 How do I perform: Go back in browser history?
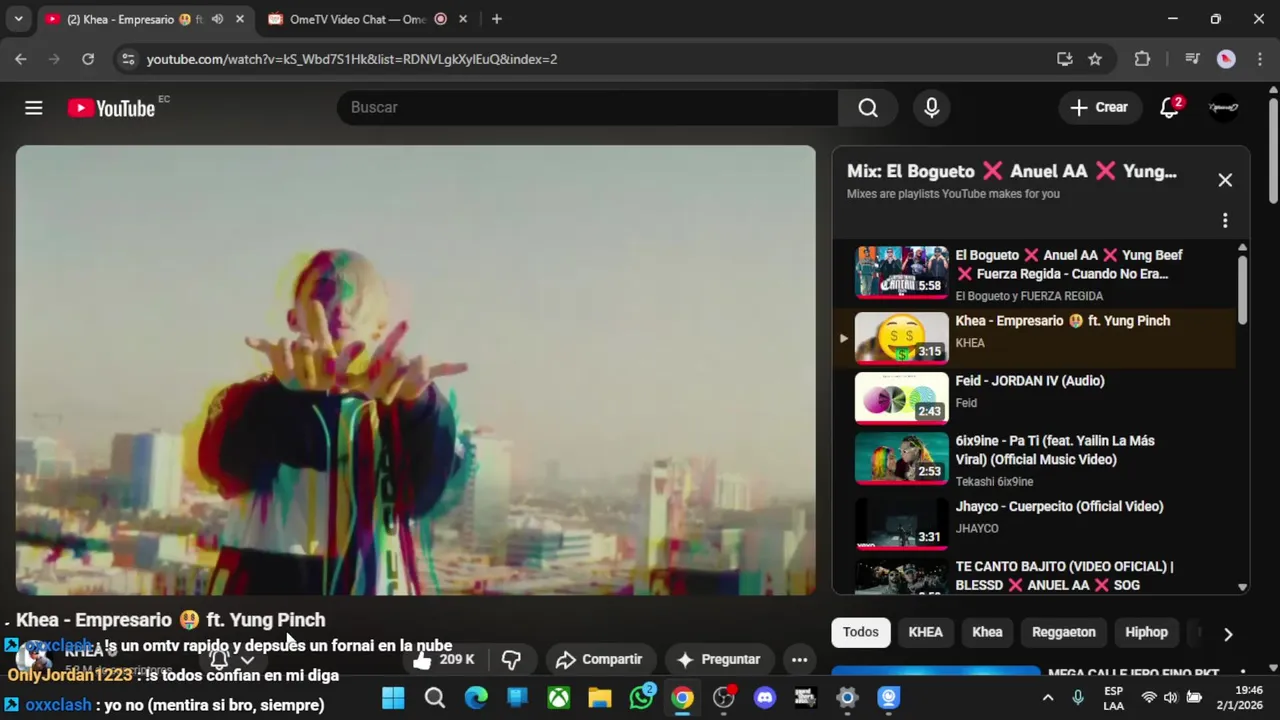tap(21, 59)
